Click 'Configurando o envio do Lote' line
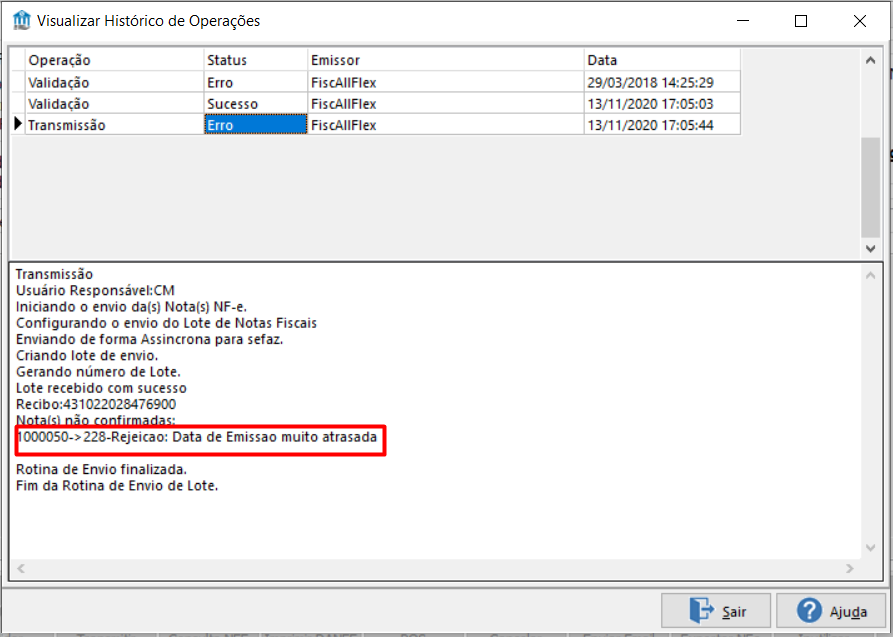 pos(166,323)
